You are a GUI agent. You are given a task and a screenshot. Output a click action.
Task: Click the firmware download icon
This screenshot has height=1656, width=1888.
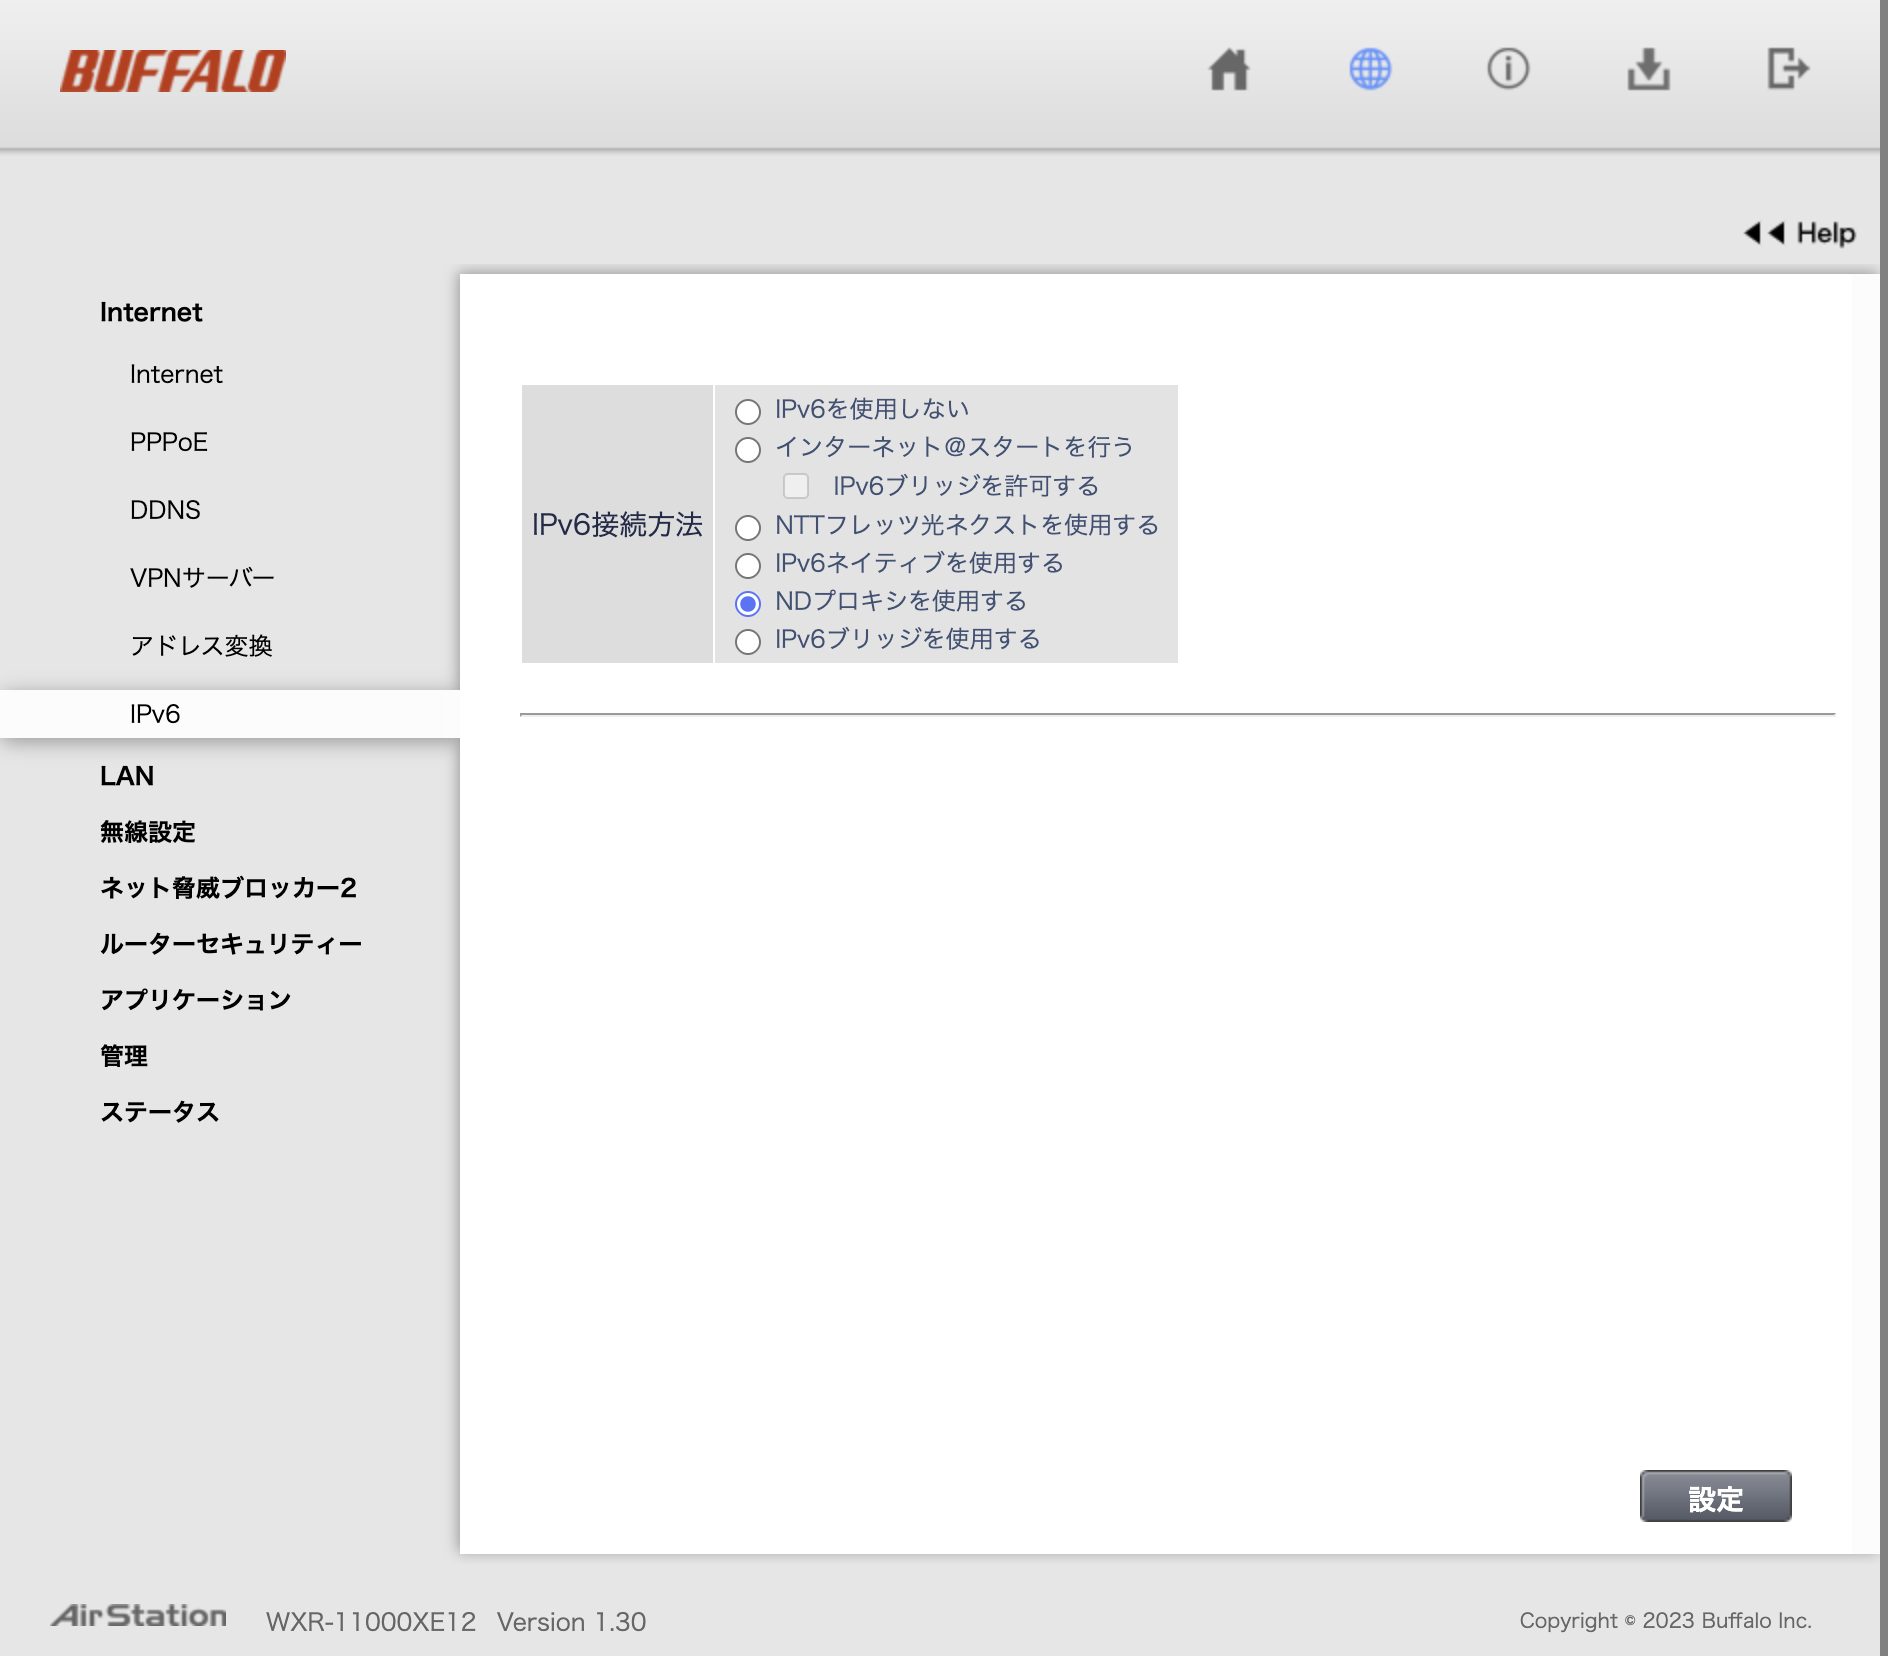1648,69
